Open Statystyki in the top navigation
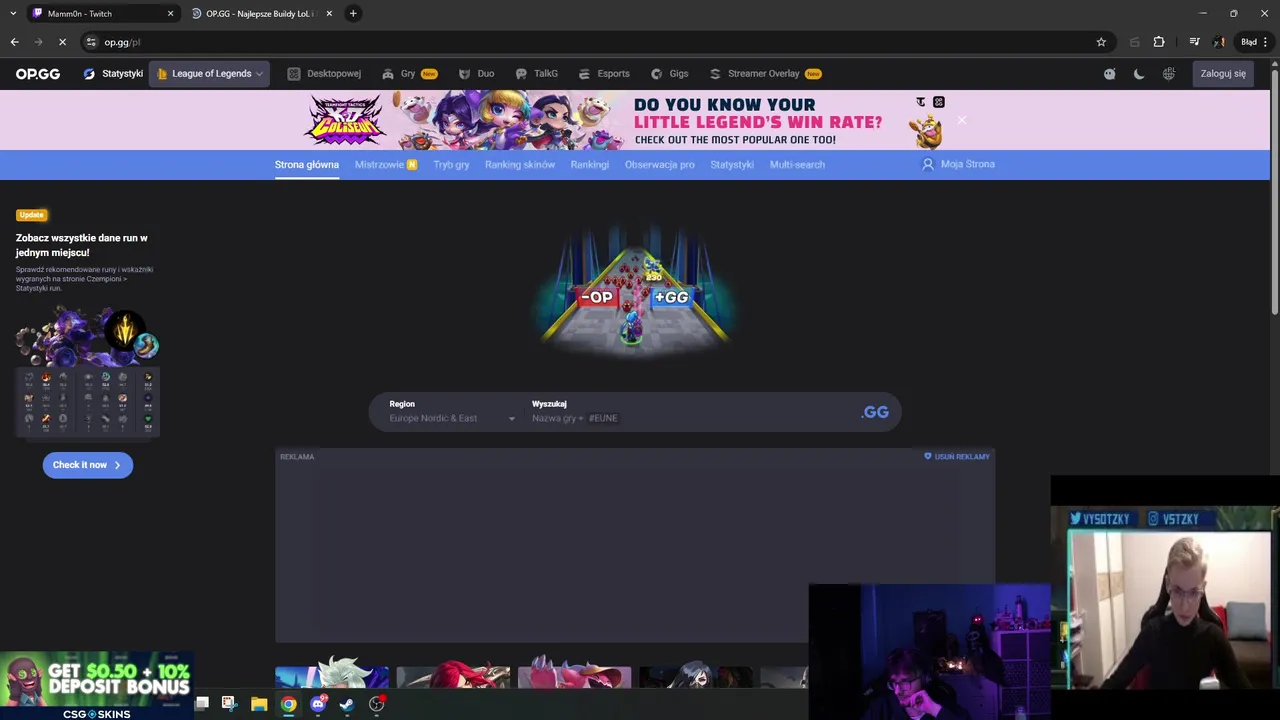Screen dimensions: 1280x720 (113, 74)
